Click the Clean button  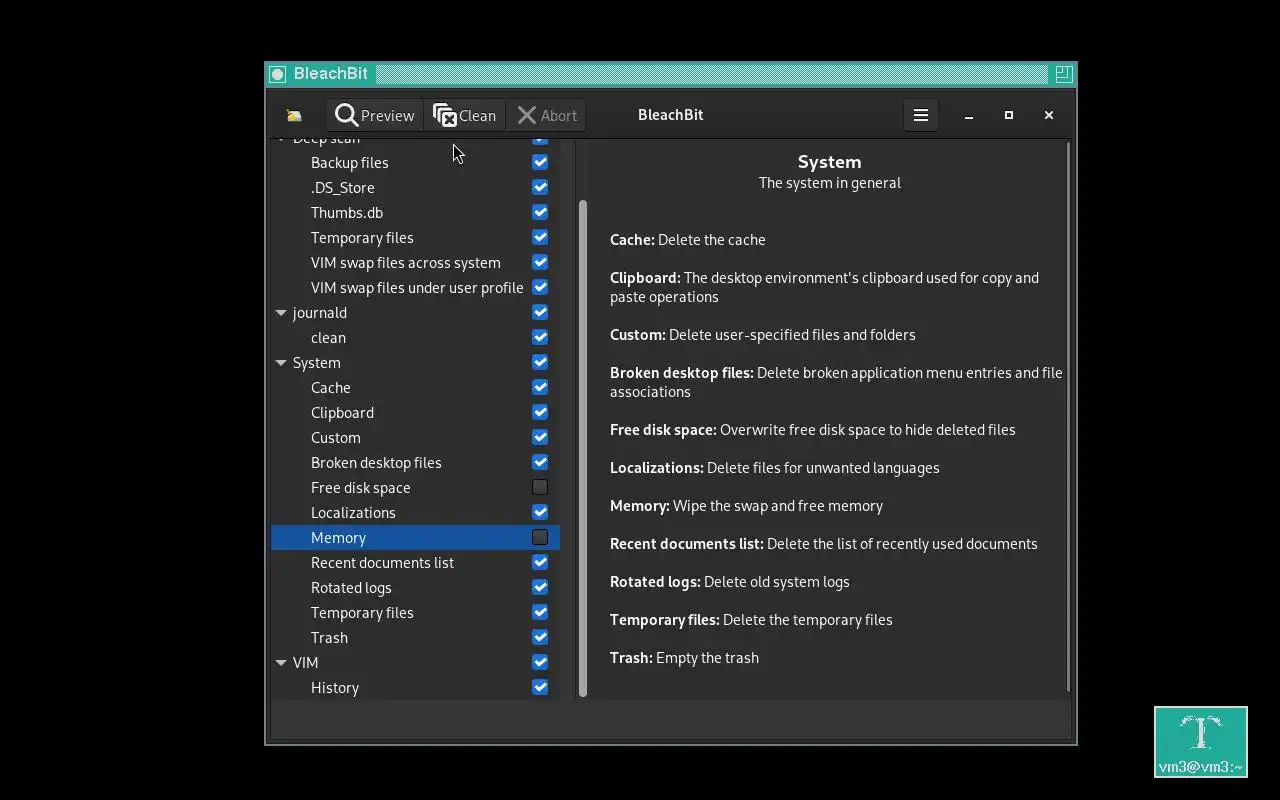464,115
